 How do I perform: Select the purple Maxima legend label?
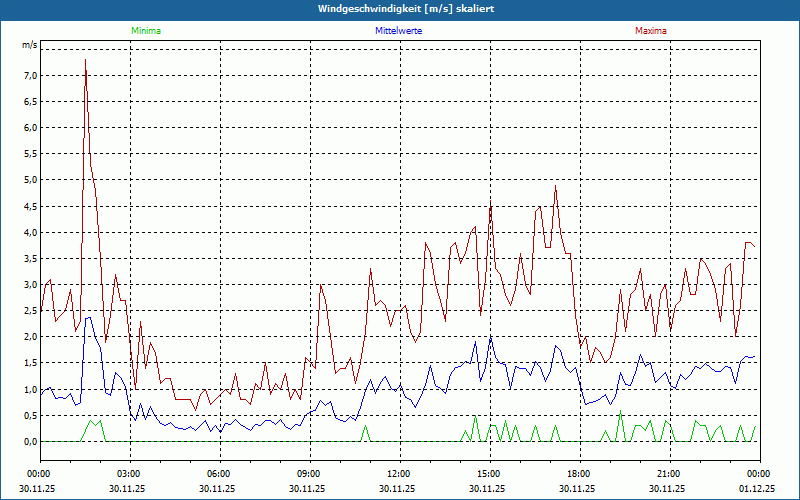tap(651, 31)
